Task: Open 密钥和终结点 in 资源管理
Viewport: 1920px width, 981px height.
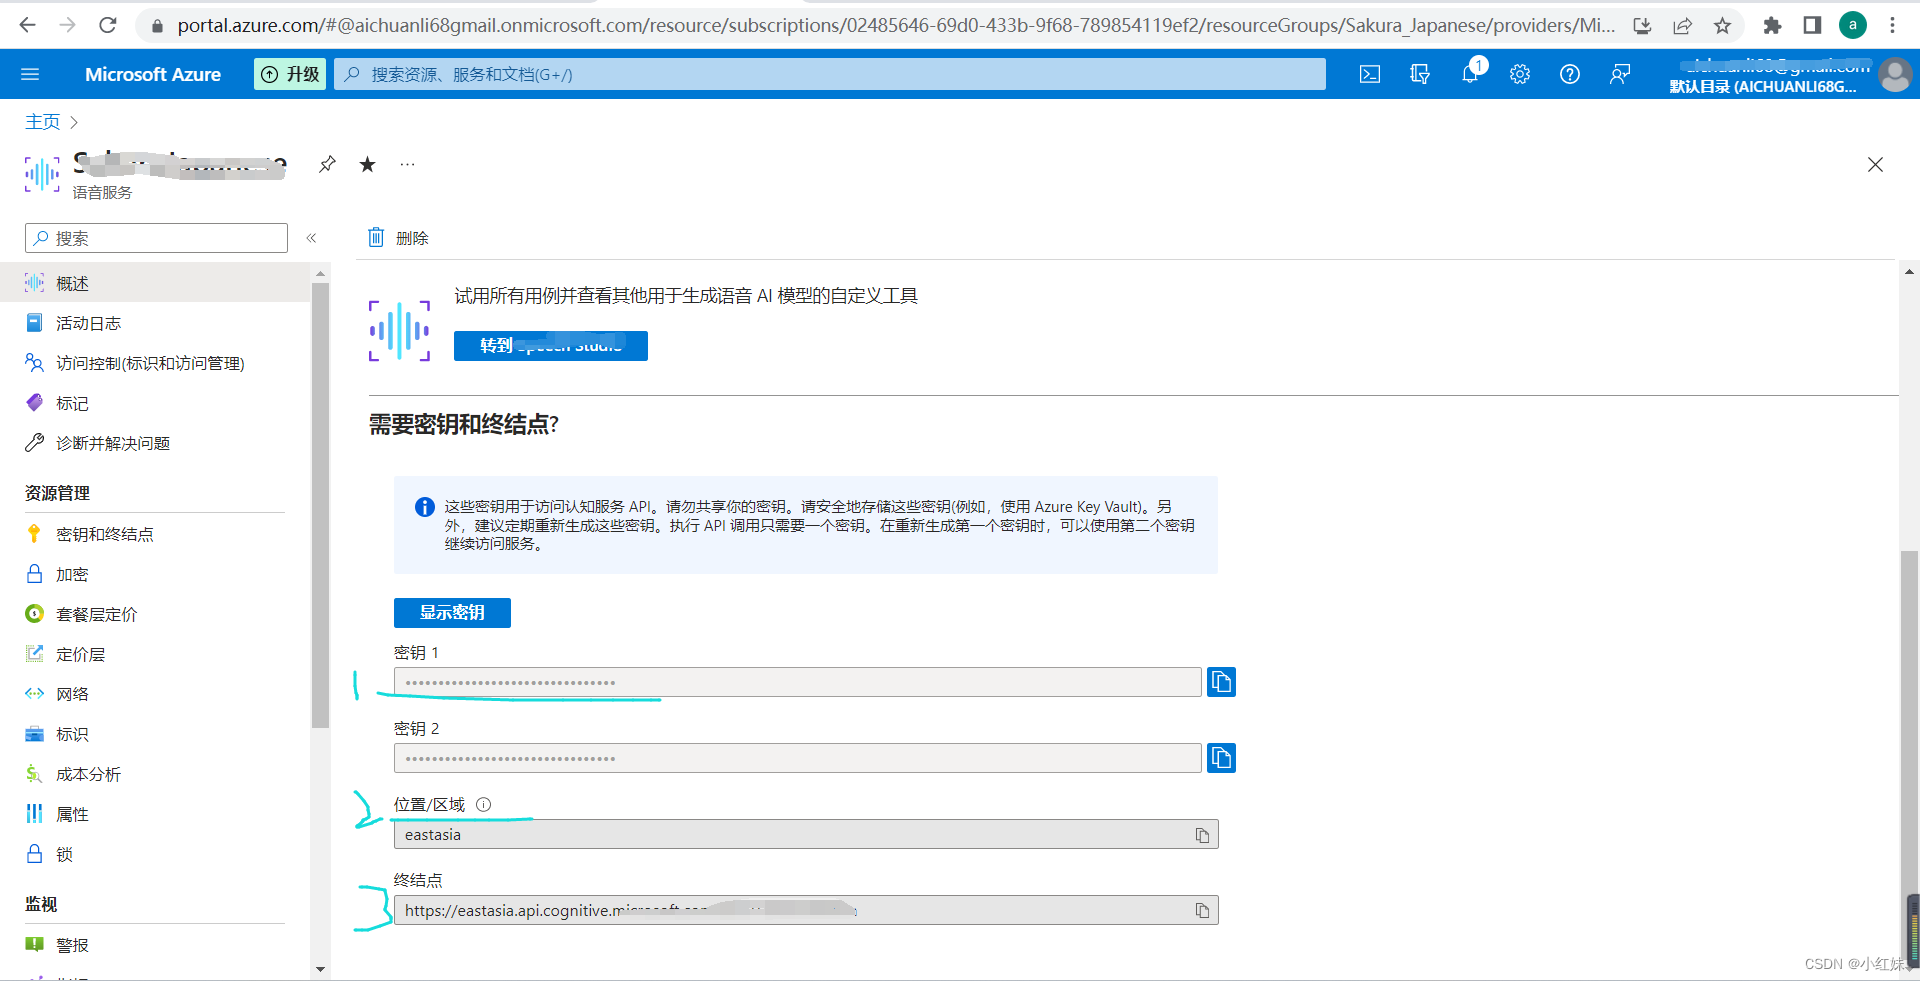Action: [104, 533]
